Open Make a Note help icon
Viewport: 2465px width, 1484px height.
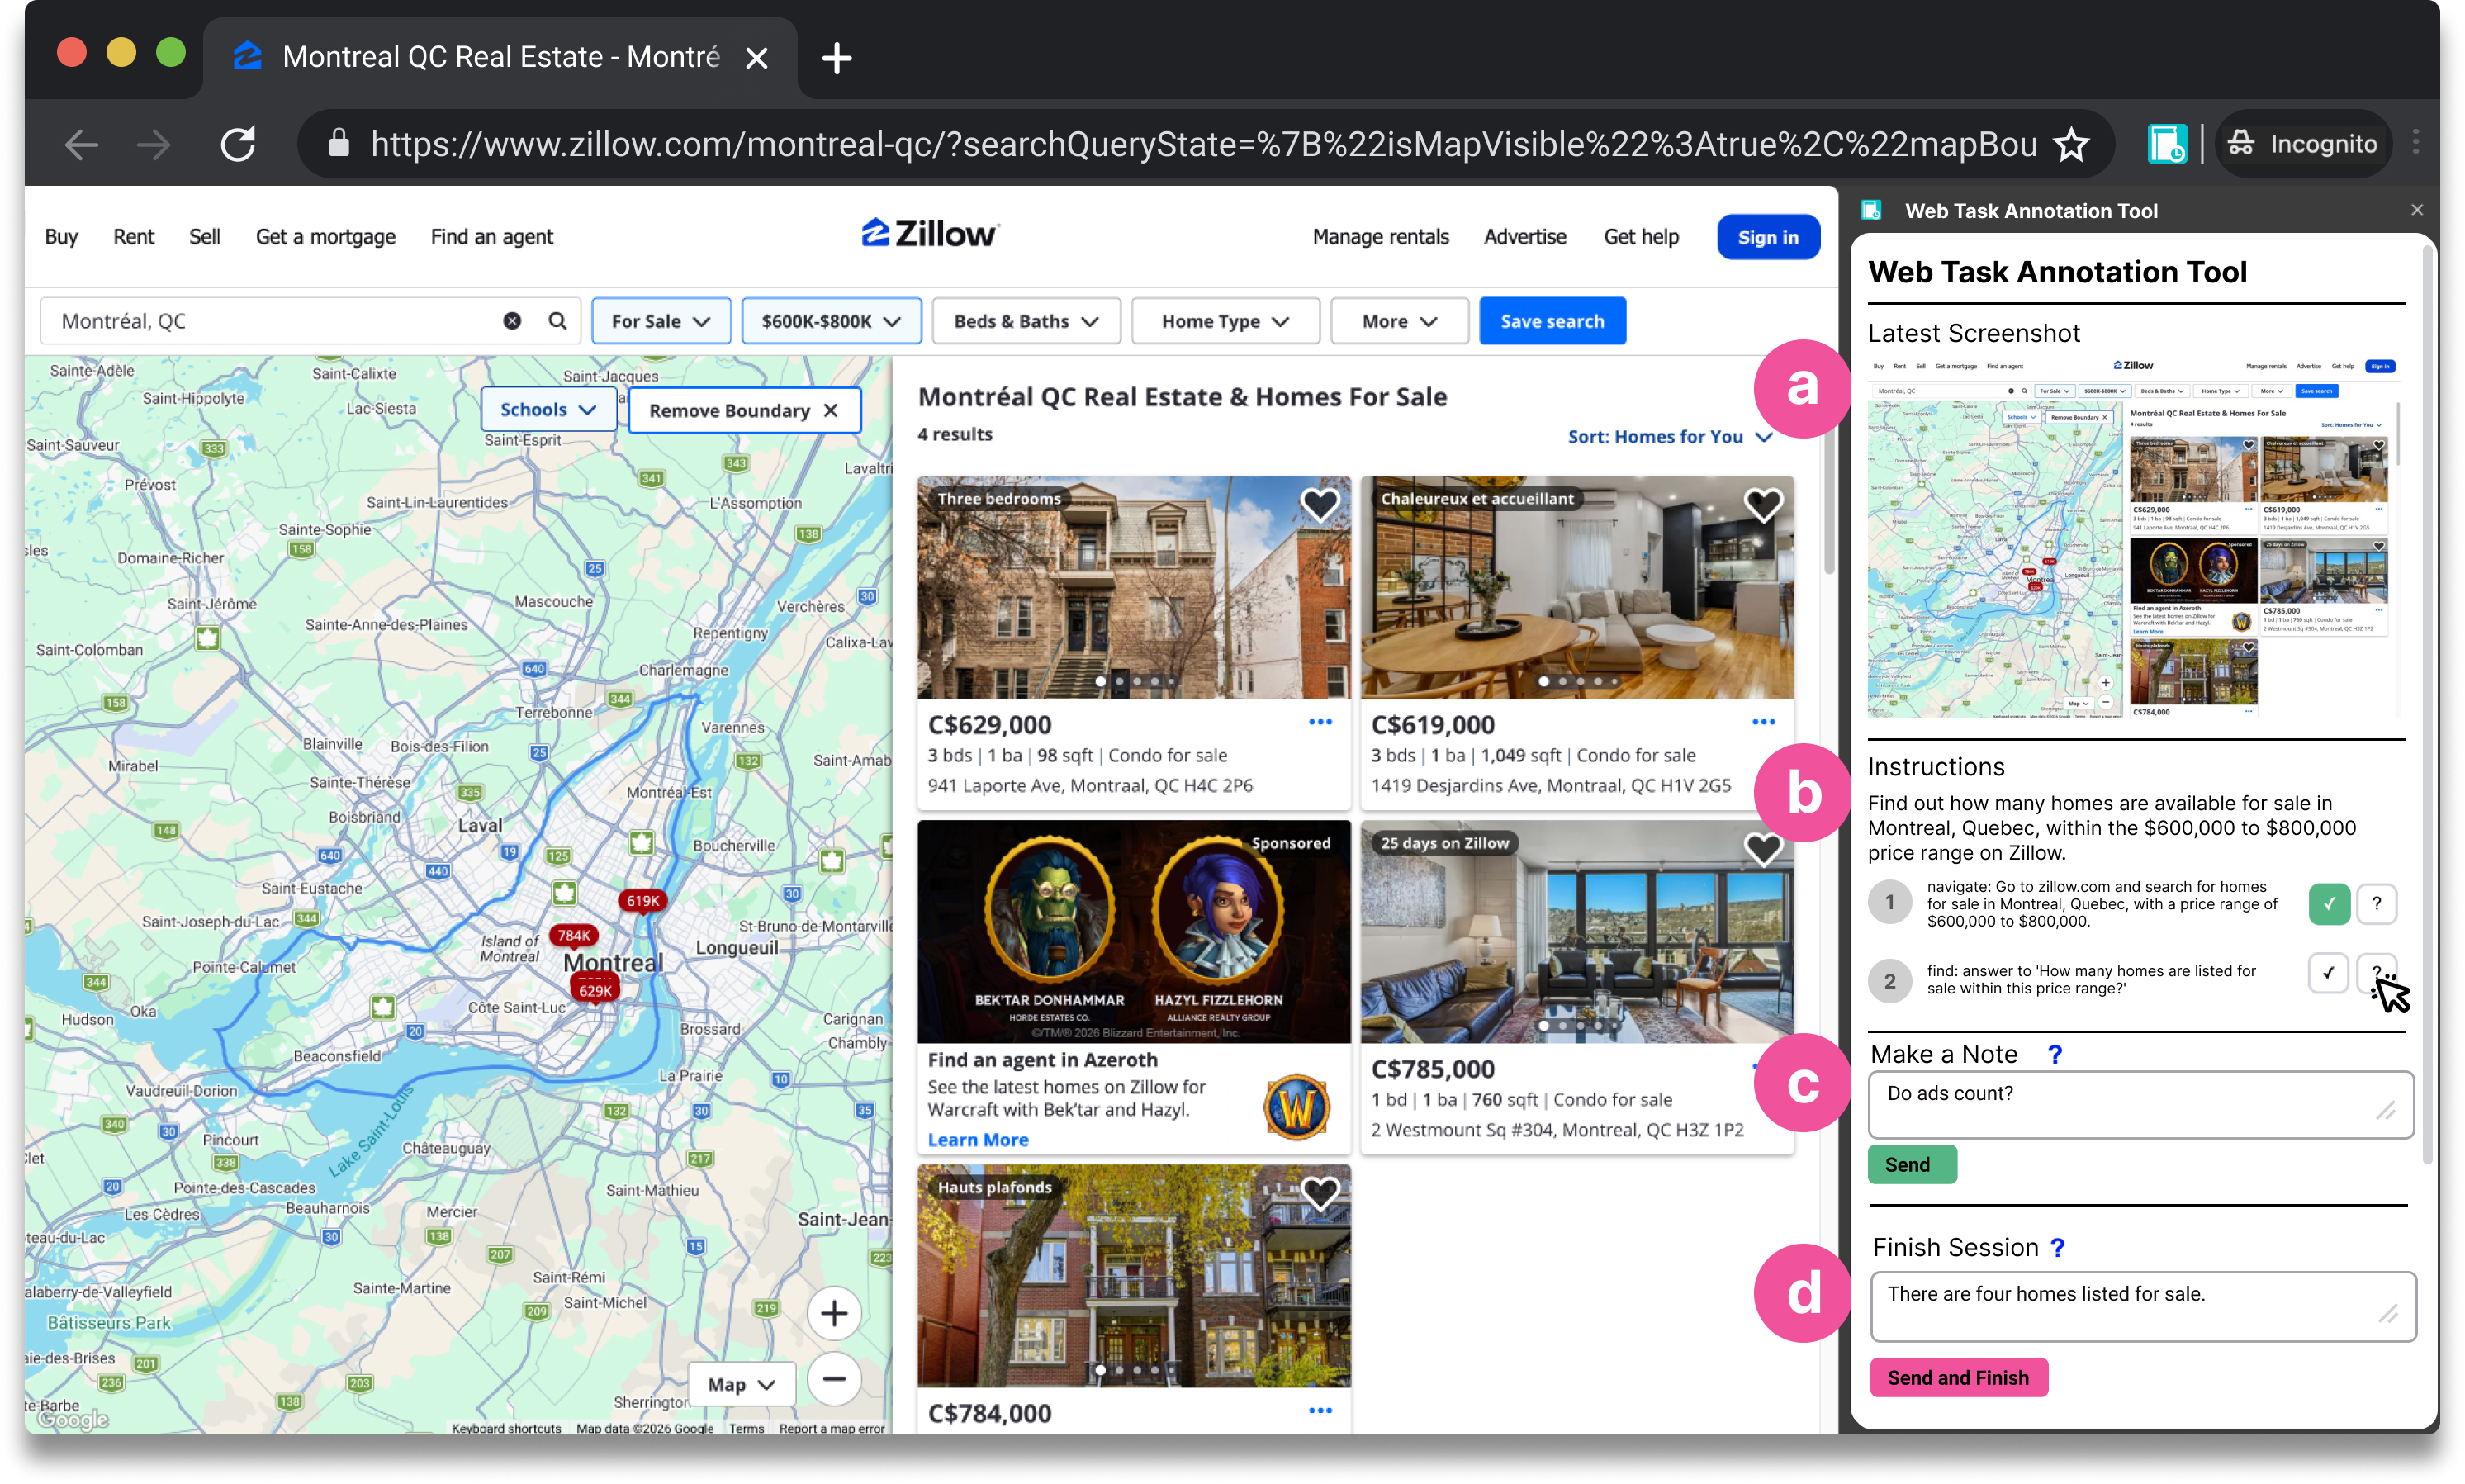2054,1054
